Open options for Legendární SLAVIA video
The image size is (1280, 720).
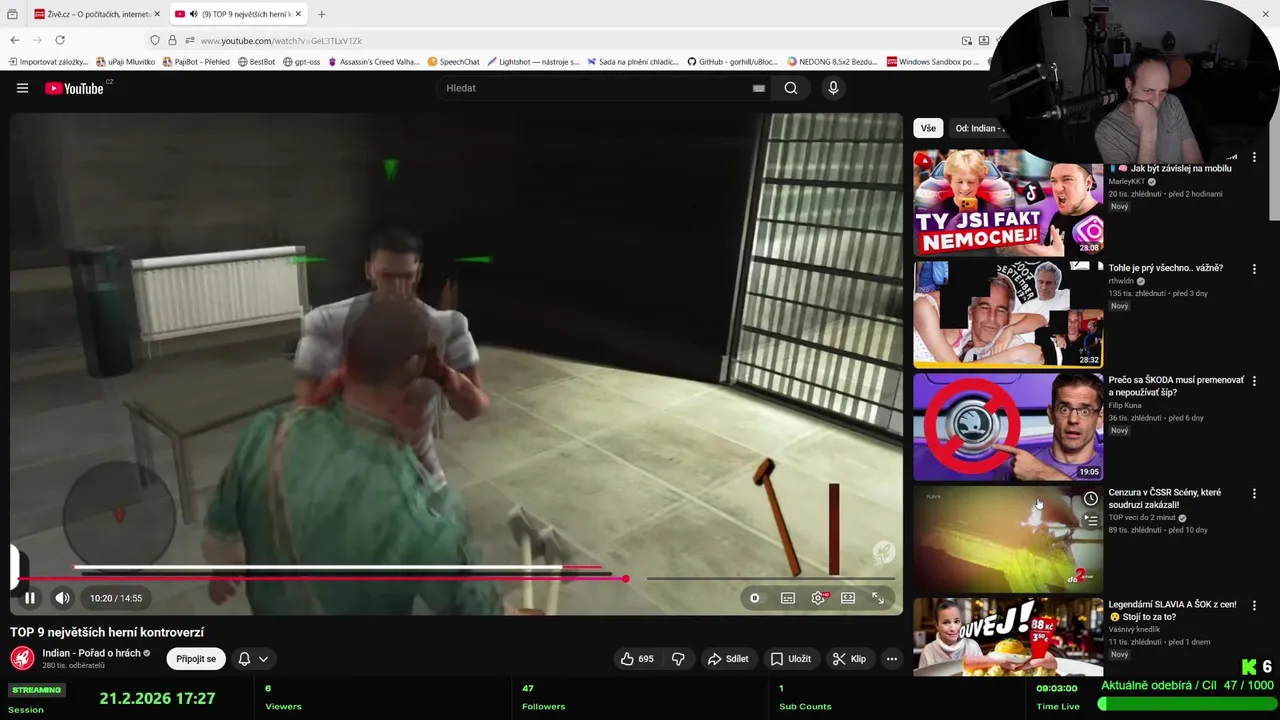point(1254,605)
